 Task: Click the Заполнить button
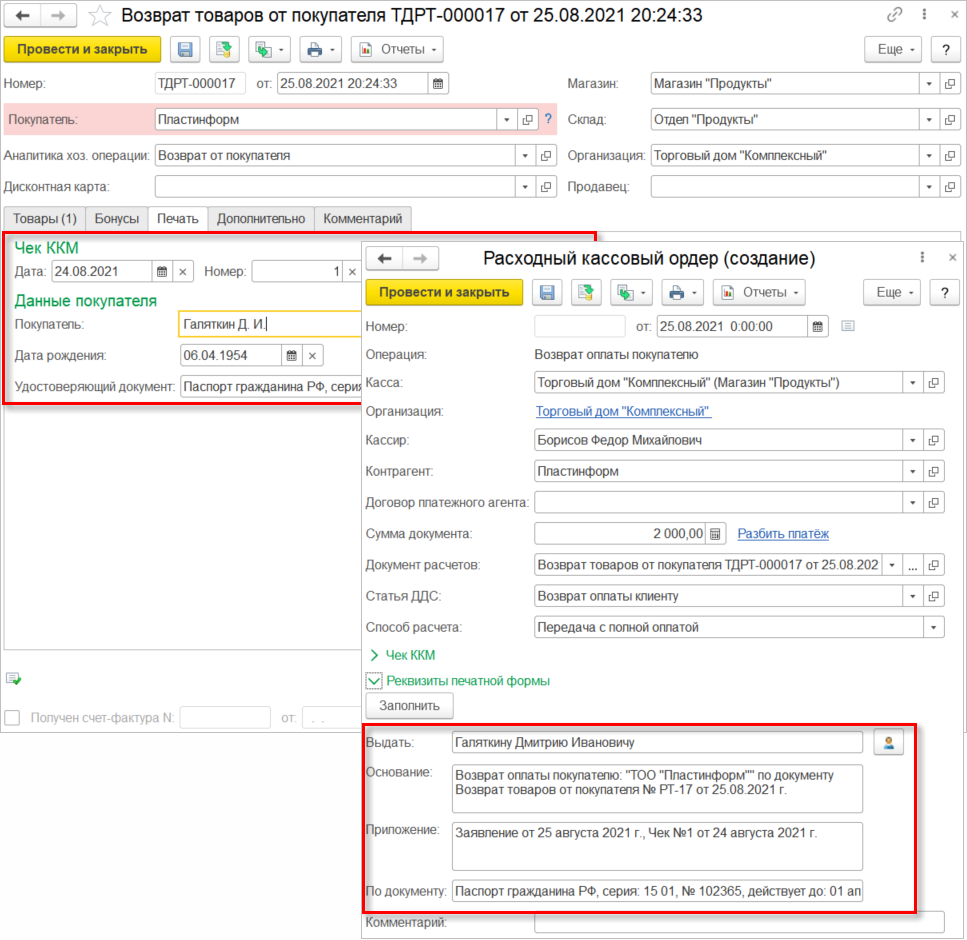click(x=409, y=706)
